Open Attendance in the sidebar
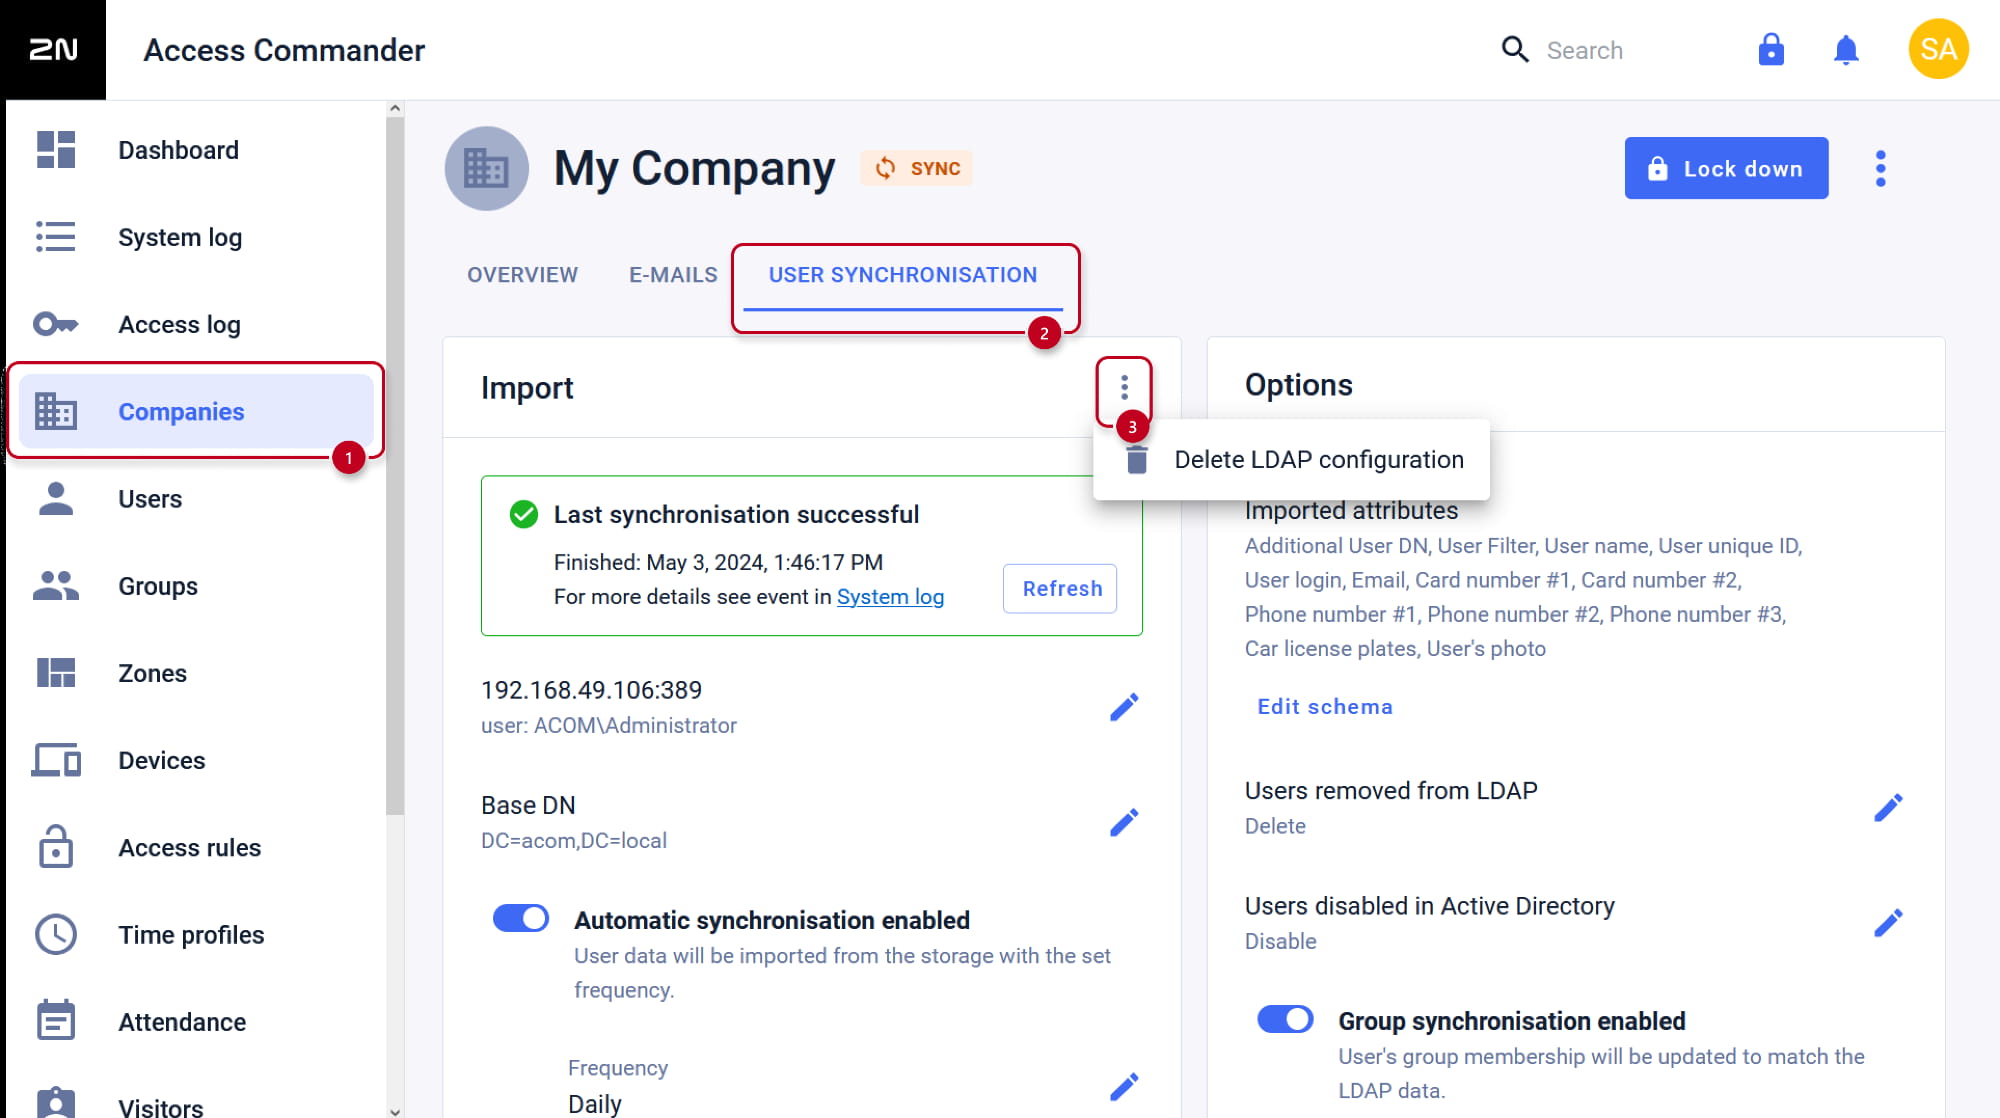 point(195,1021)
